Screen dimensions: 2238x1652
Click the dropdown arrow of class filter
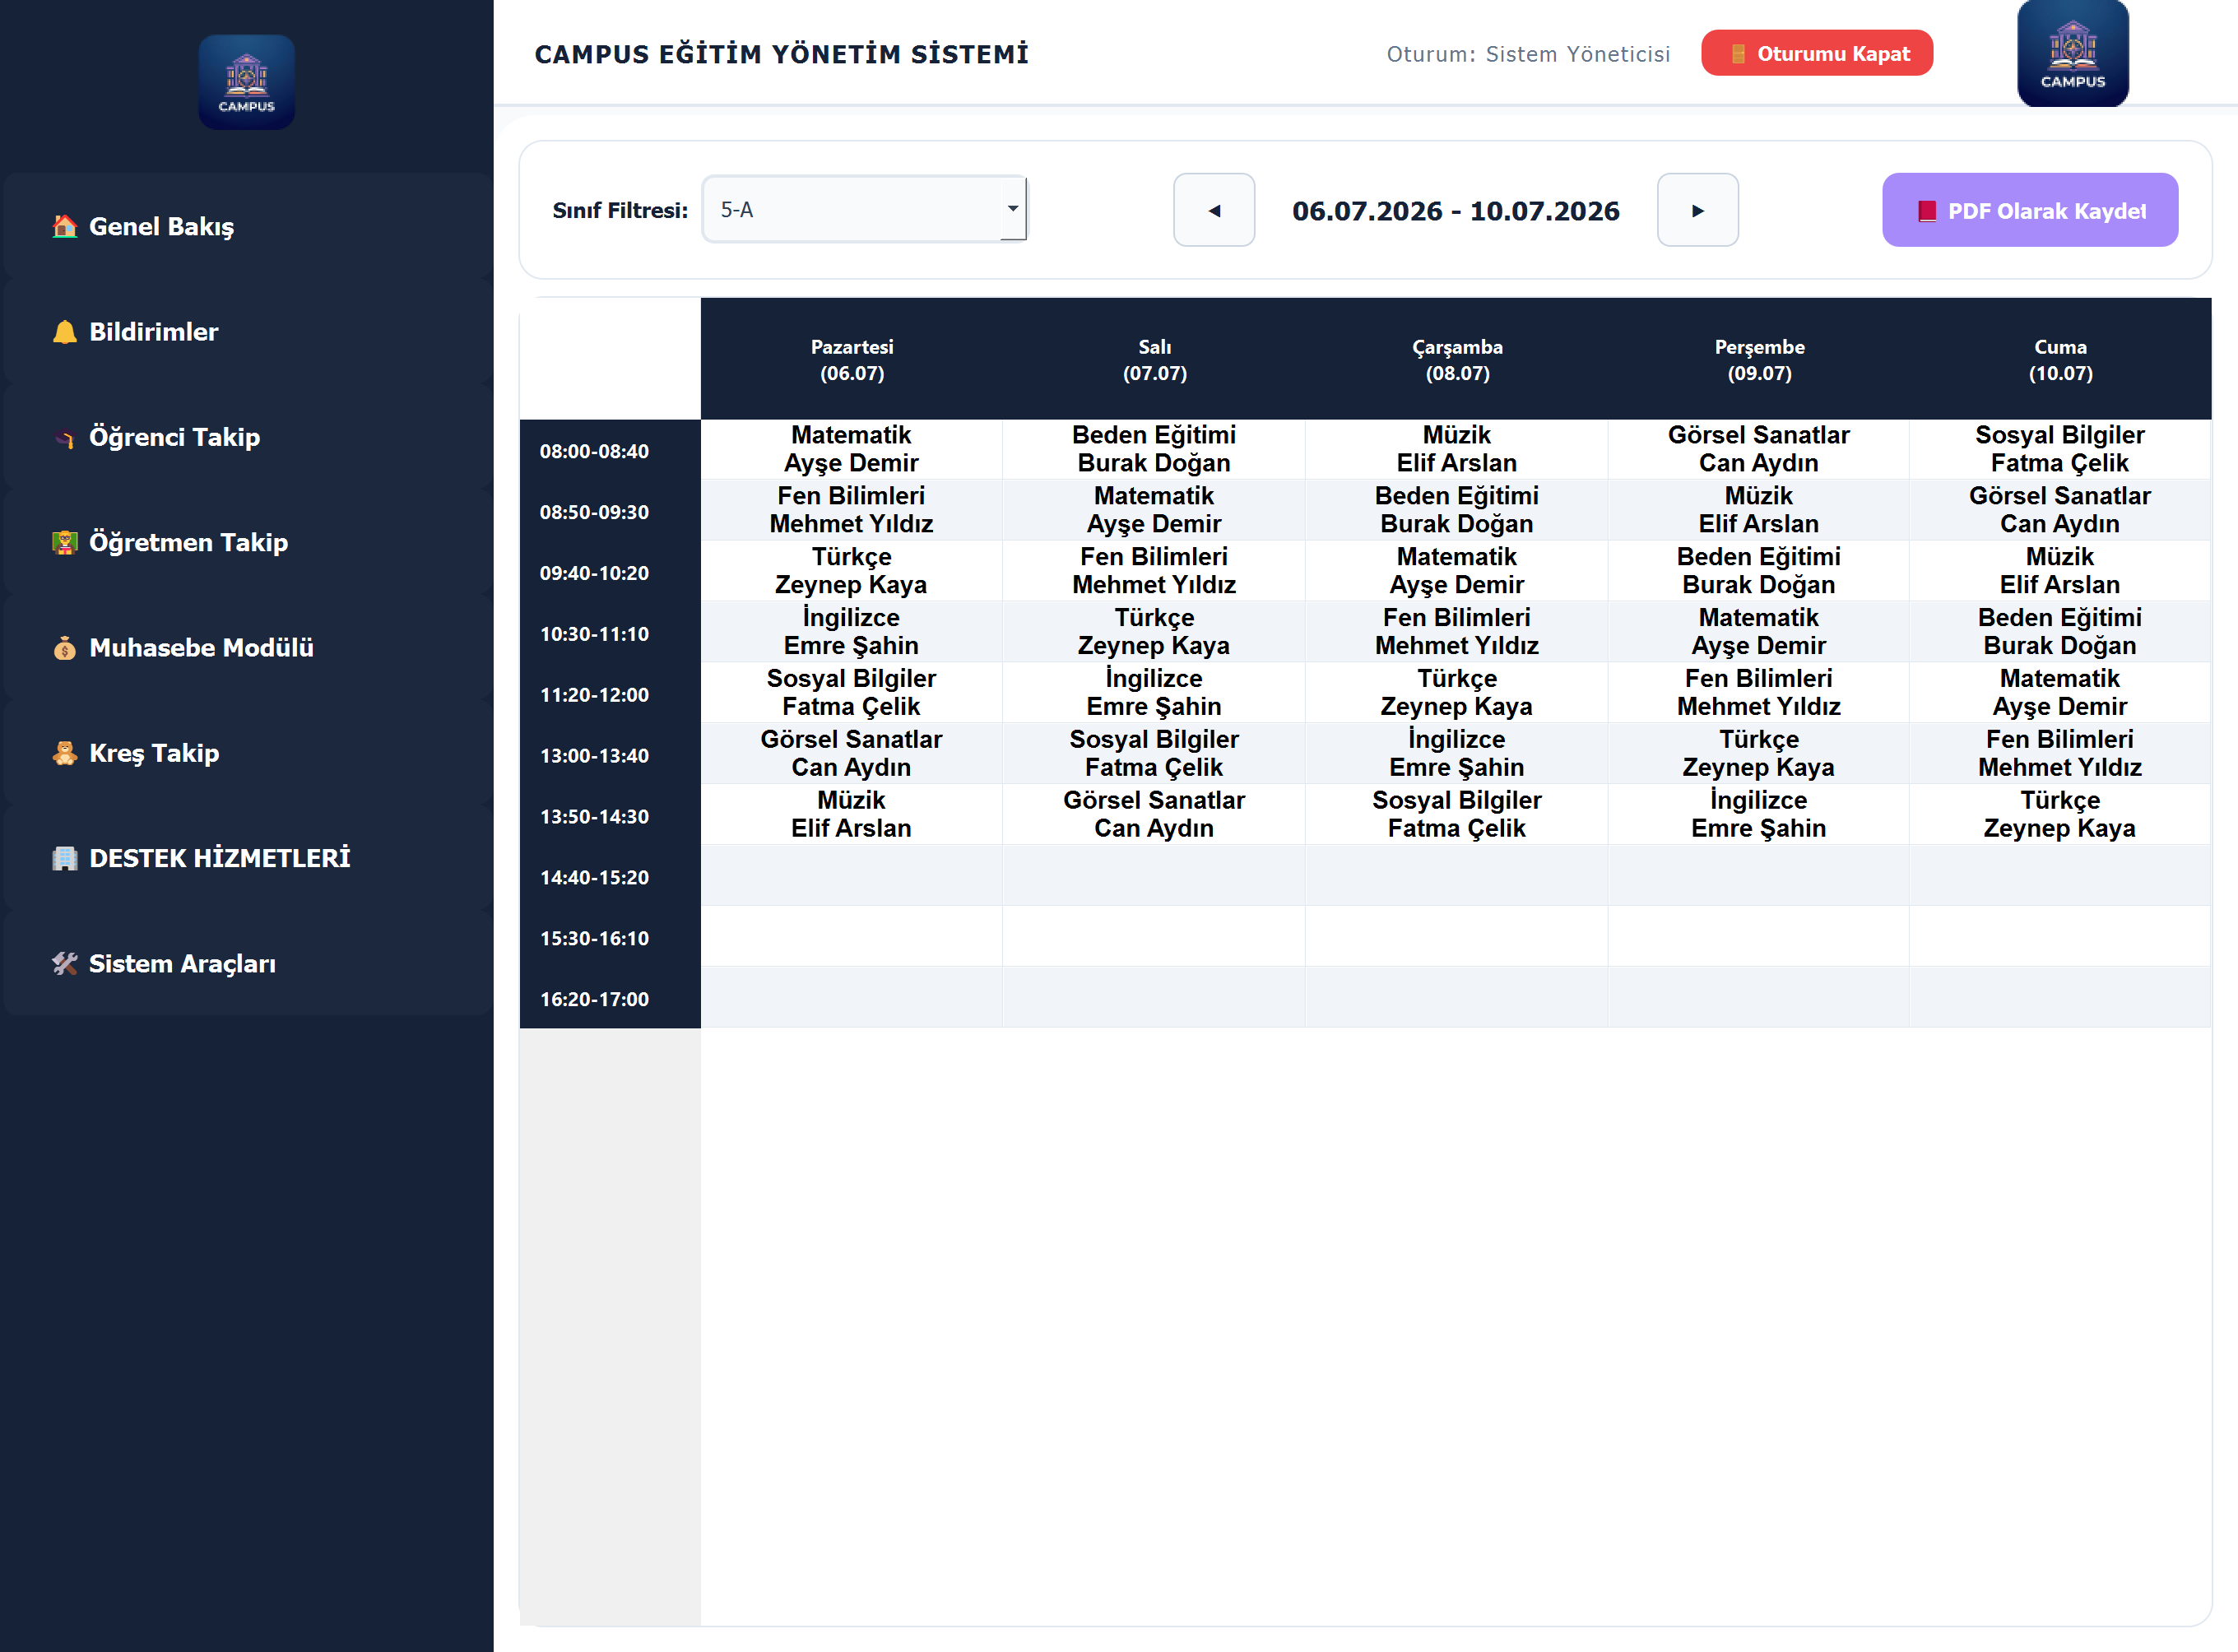[x=1013, y=209]
